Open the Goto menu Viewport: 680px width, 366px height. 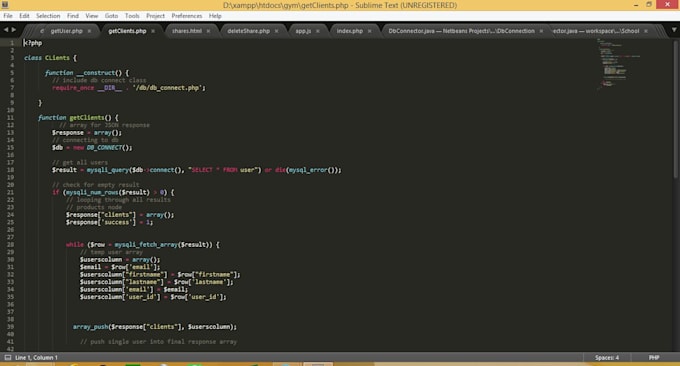tap(111, 16)
